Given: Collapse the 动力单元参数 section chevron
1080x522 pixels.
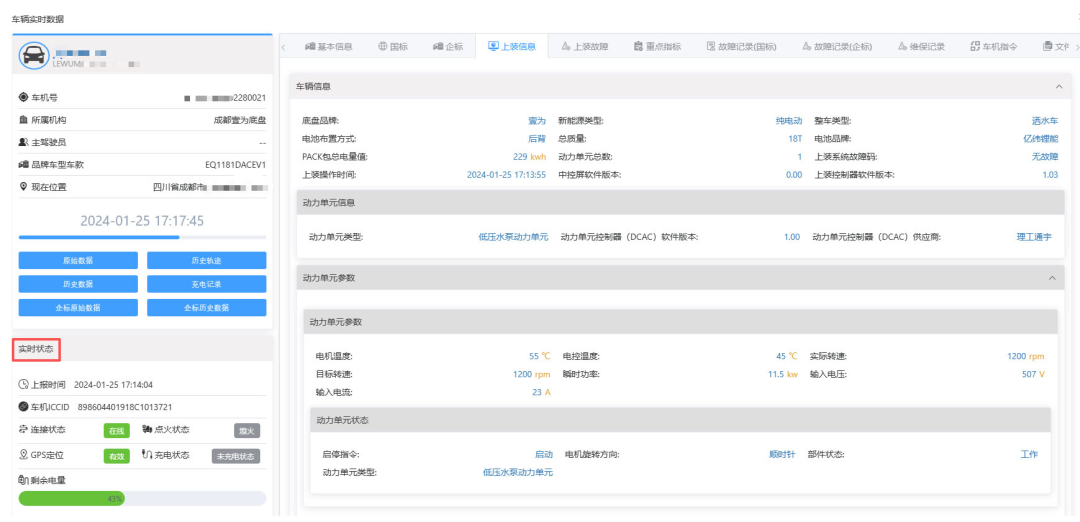Looking at the screenshot, I should tap(1051, 278).
